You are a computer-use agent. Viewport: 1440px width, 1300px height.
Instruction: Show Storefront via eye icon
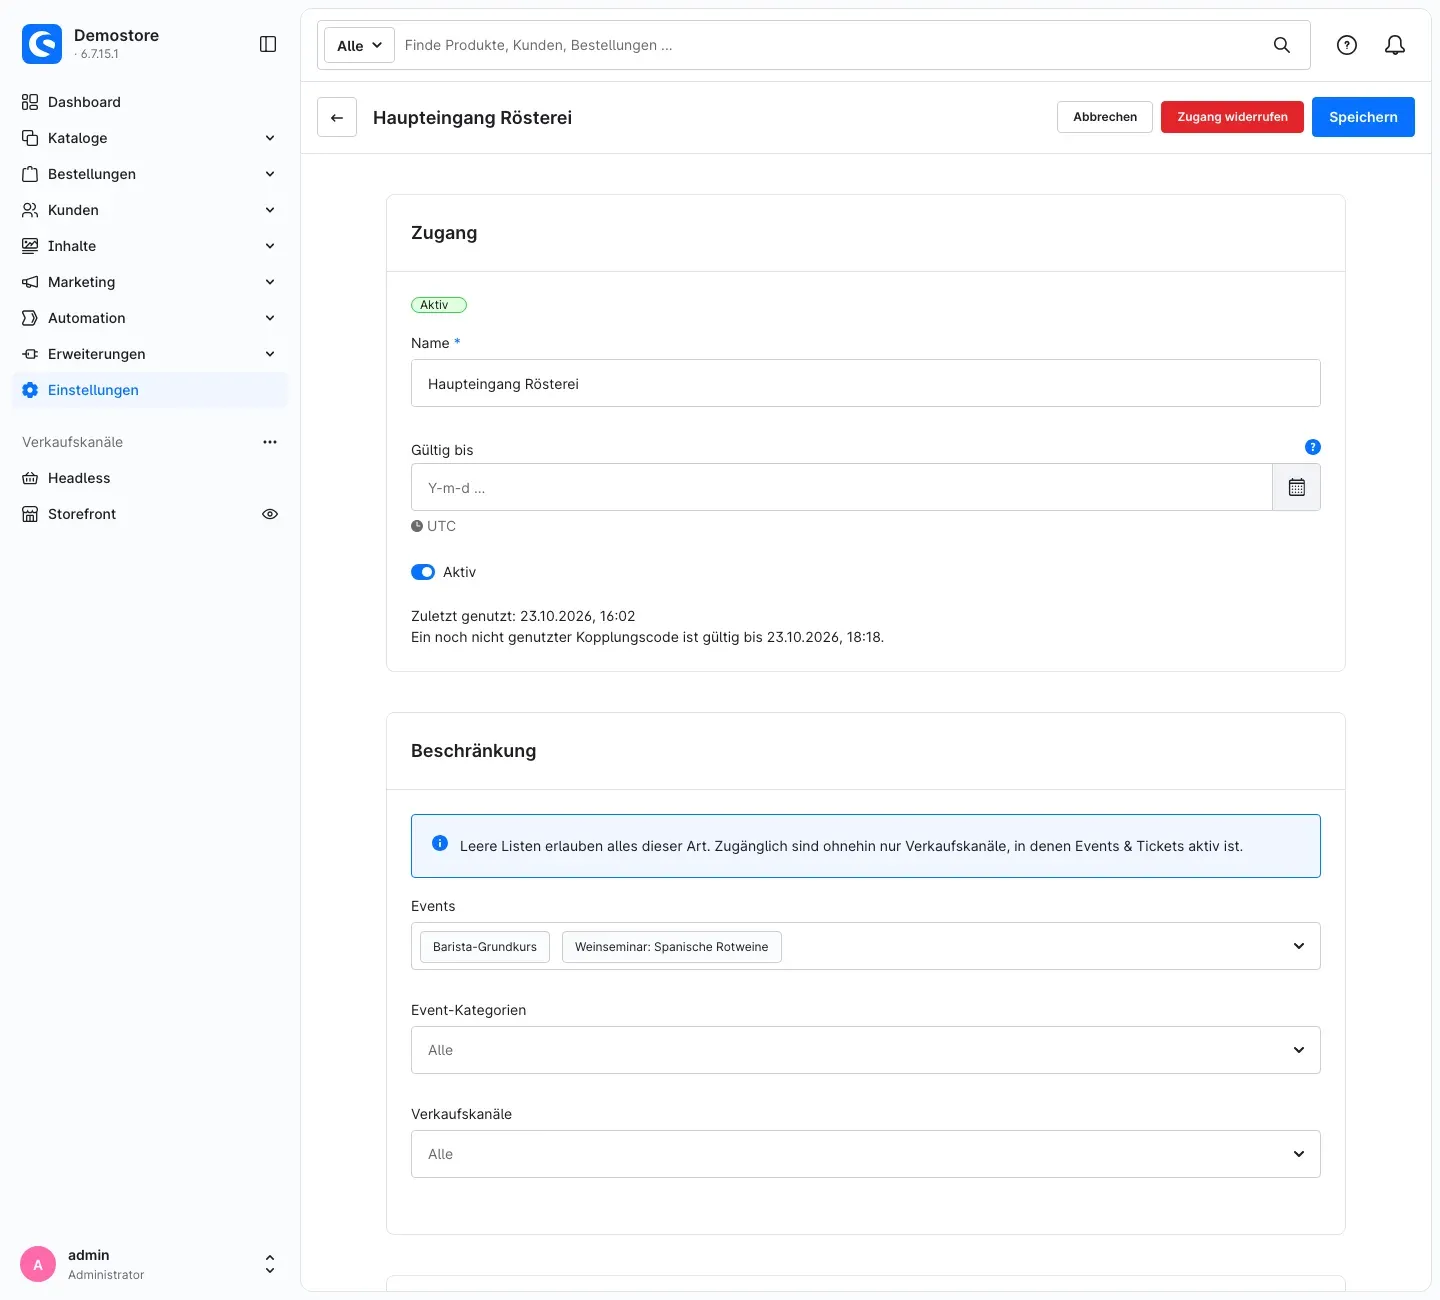(270, 514)
